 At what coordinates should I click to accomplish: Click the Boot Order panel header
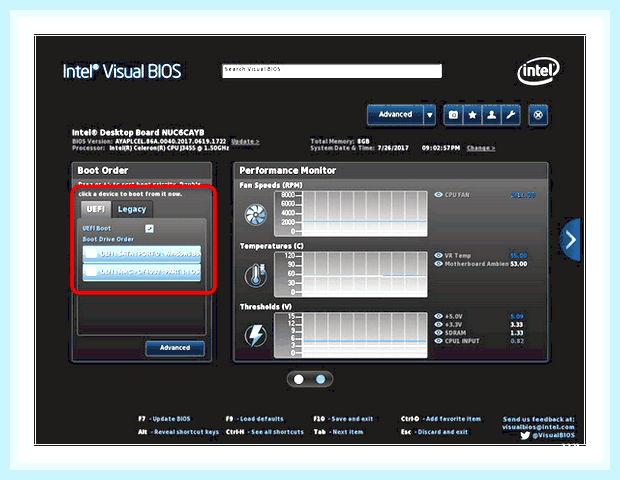pos(142,170)
